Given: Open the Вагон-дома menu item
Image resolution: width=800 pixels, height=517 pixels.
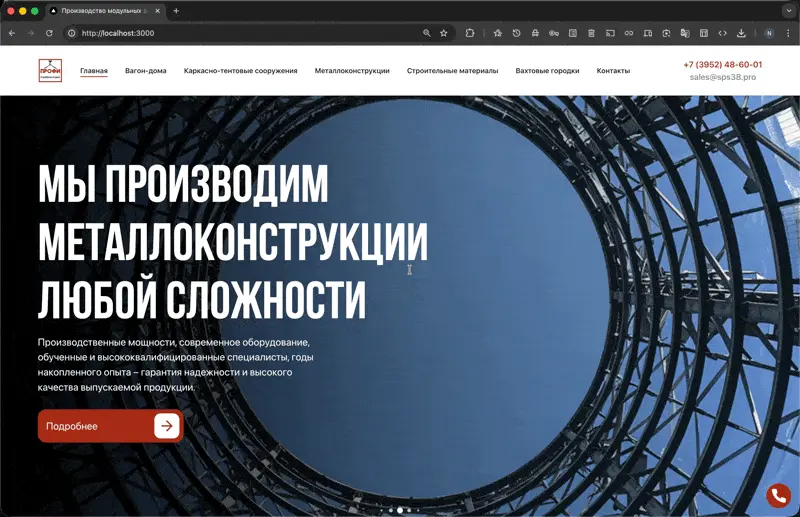Looking at the screenshot, I should pos(145,71).
